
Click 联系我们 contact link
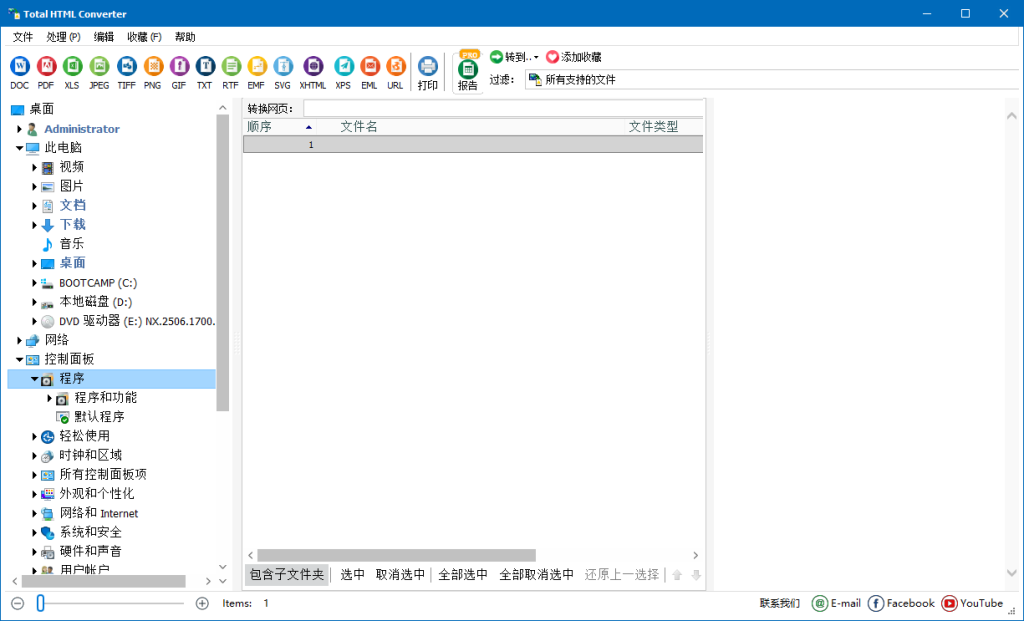pyautogui.click(x=780, y=603)
